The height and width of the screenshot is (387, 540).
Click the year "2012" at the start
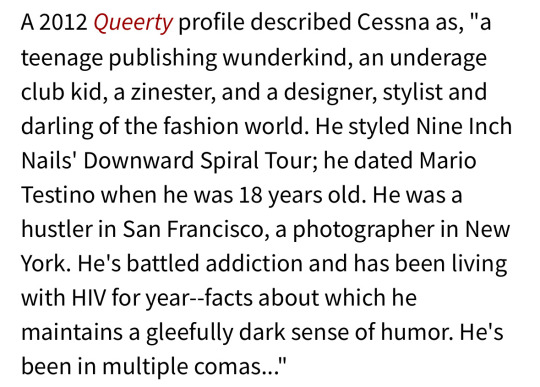[x=63, y=22]
